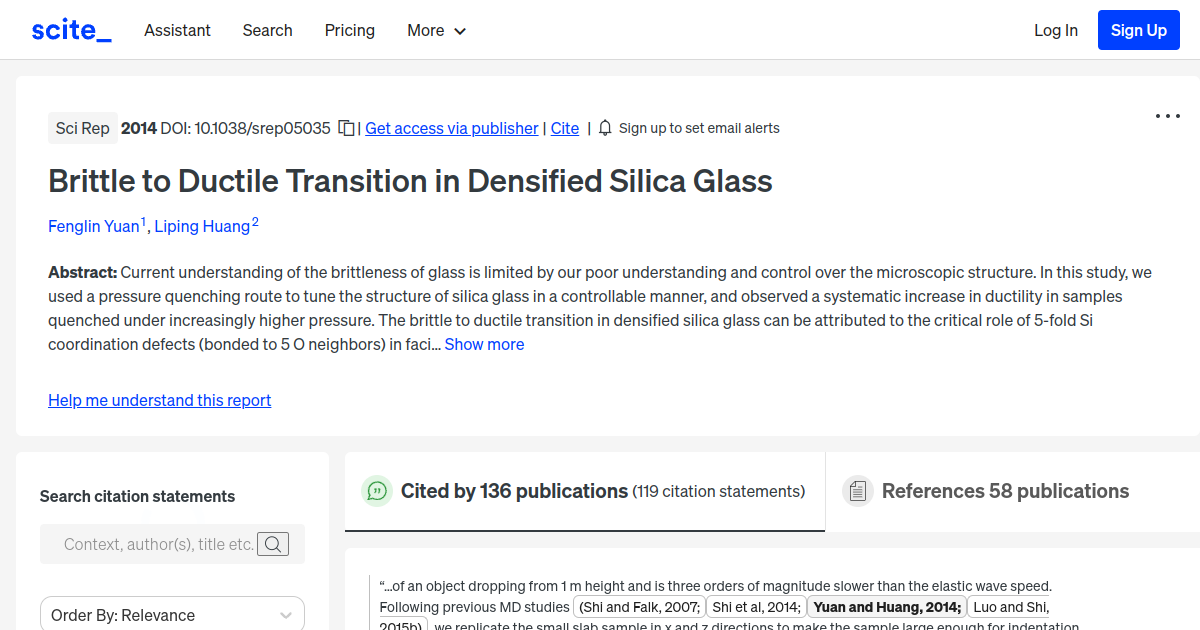This screenshot has width=1200, height=630.
Task: Open the scite_ home page via logo
Action: tap(70, 29)
